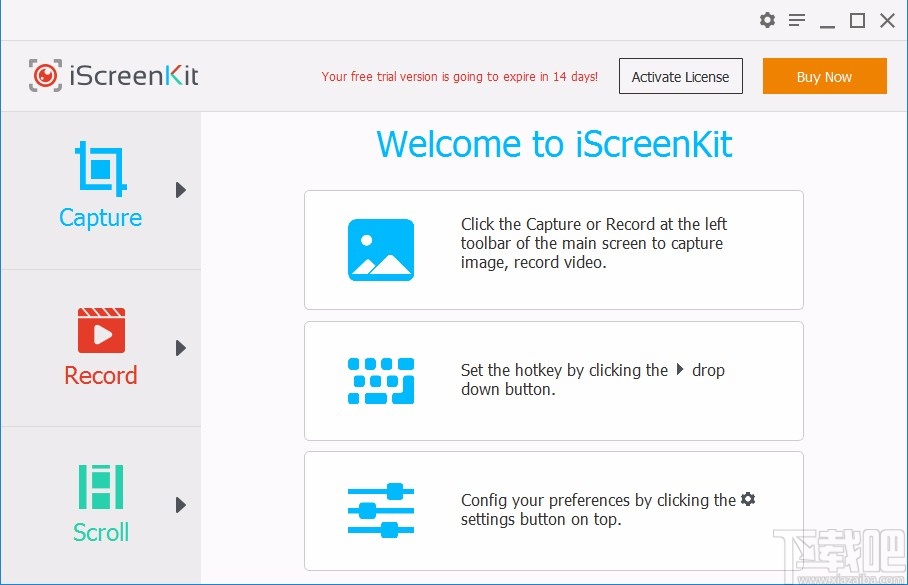Viewport: 908px width, 585px height.
Task: Expand the Capture dropdown arrow
Action: [181, 190]
